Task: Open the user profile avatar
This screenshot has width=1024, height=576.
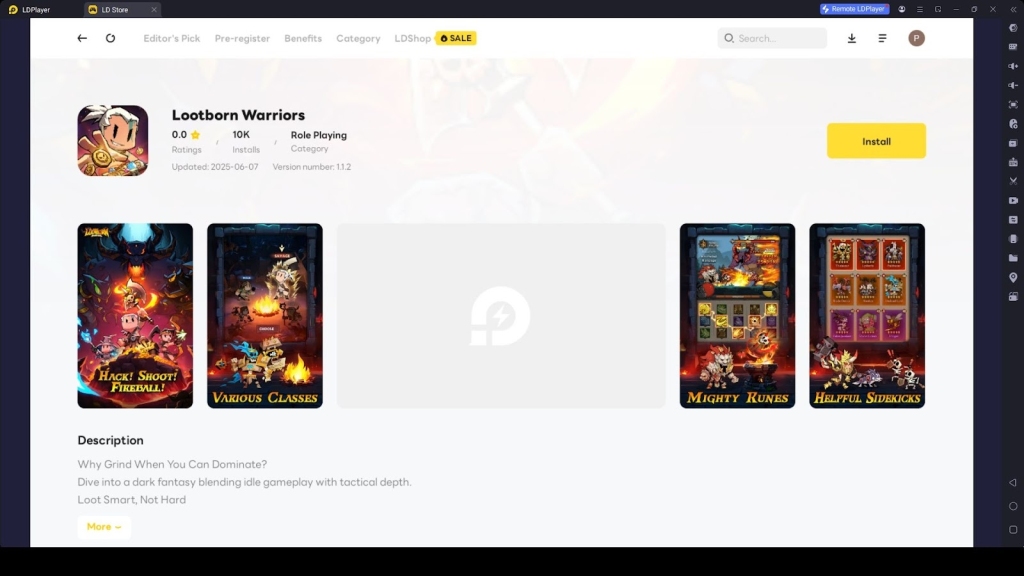Action: tap(916, 38)
